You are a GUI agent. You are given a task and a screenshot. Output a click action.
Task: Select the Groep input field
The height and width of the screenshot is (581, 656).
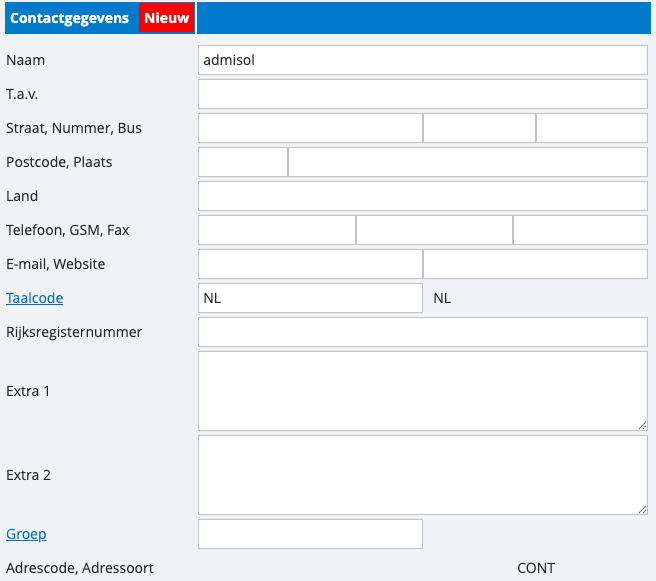[310, 534]
